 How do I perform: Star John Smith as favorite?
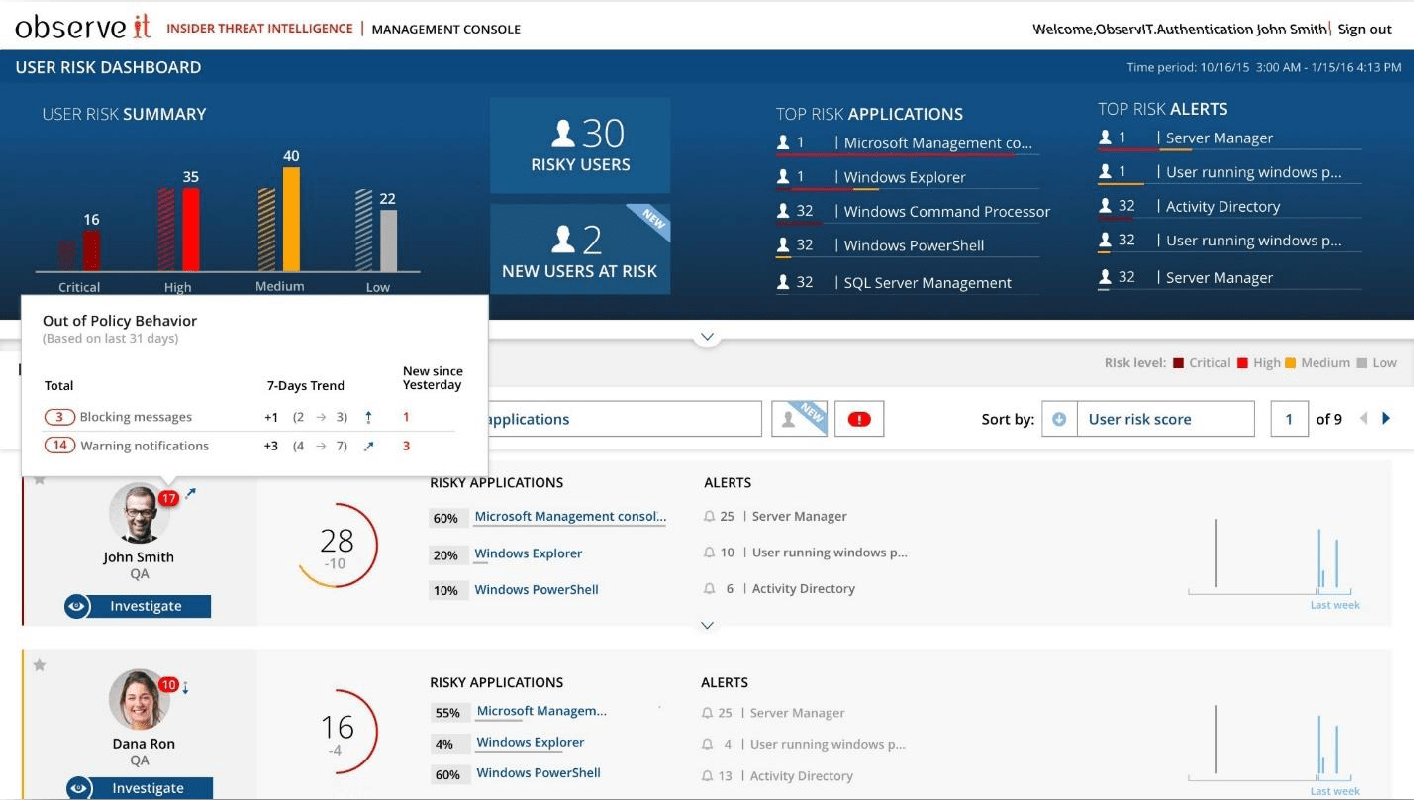[x=40, y=479]
